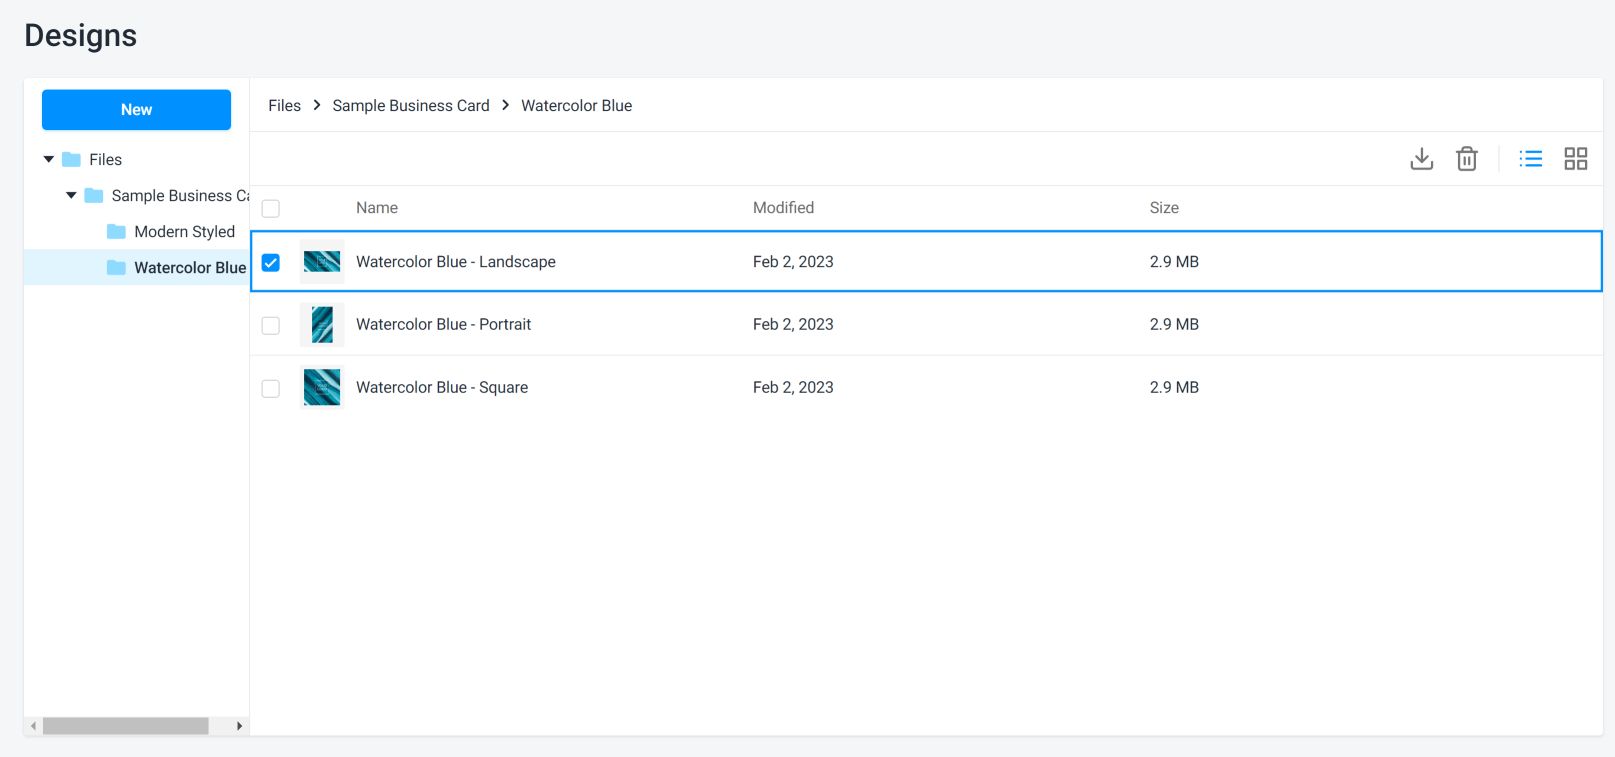This screenshot has width=1615, height=757.
Task: Click the Watercolor Blue - Landscape file name
Action: 456,262
